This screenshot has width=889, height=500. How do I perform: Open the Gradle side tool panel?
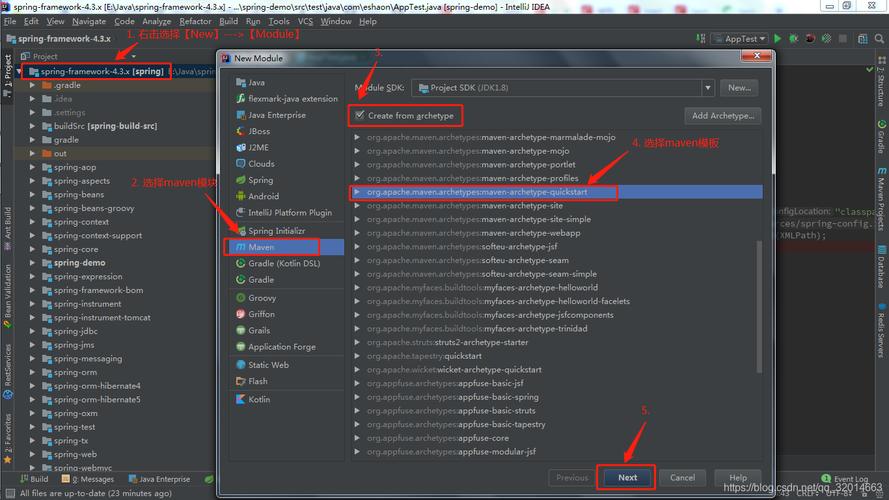(x=881, y=136)
